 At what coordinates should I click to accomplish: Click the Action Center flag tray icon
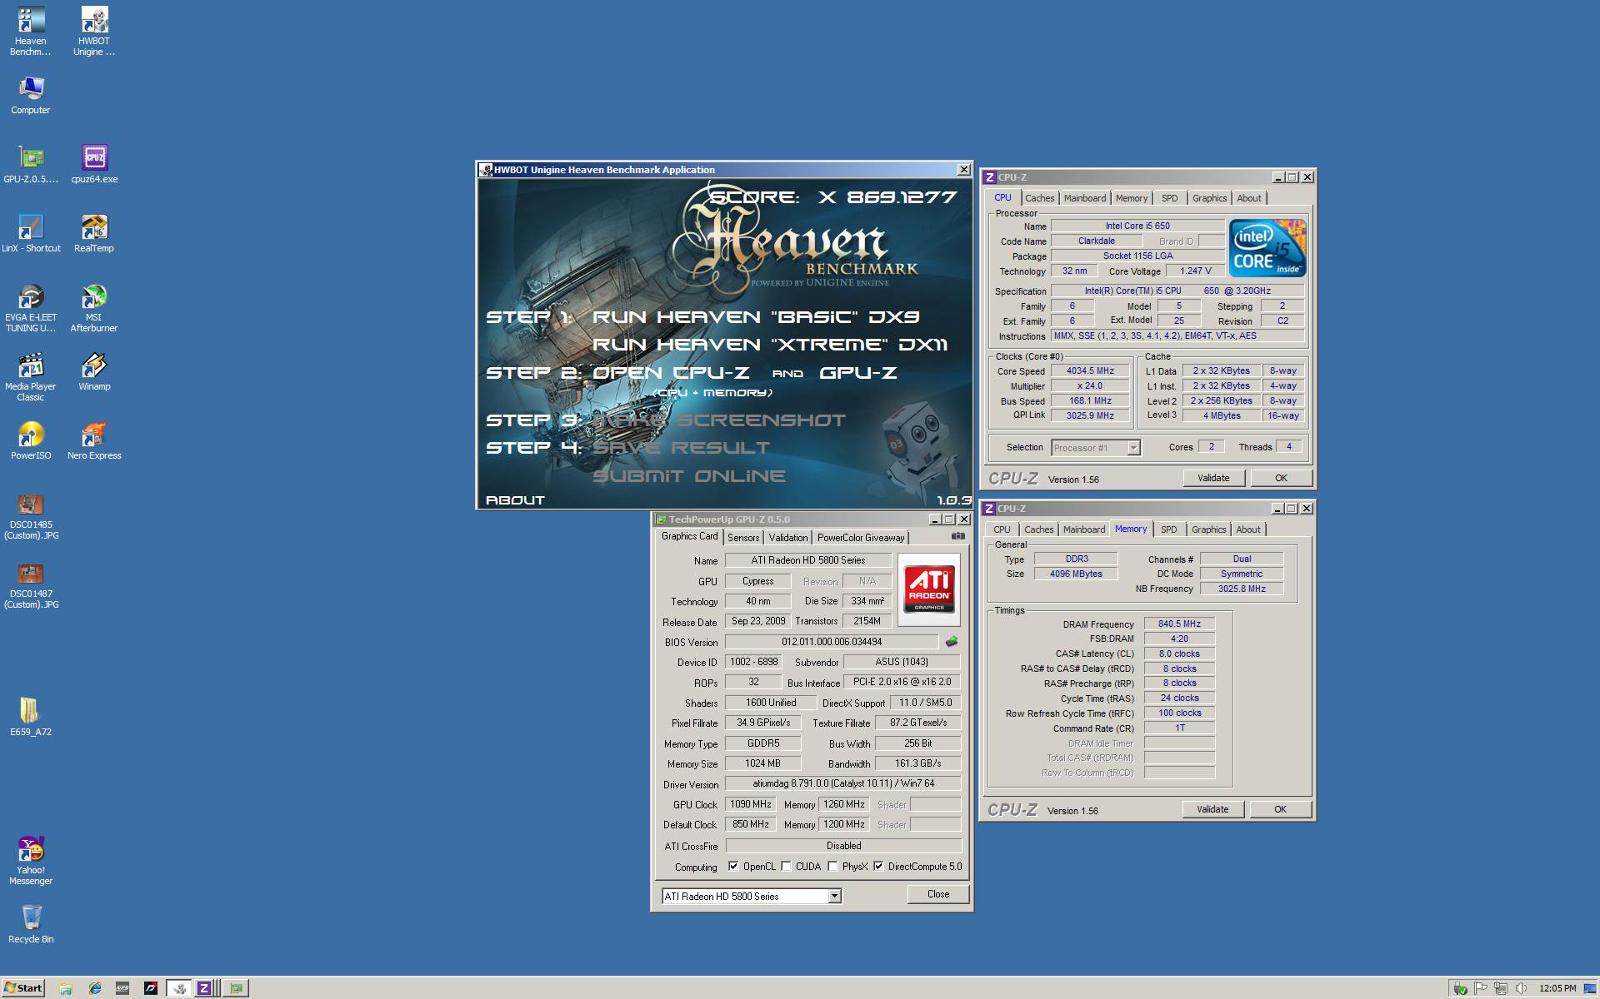(1481, 988)
